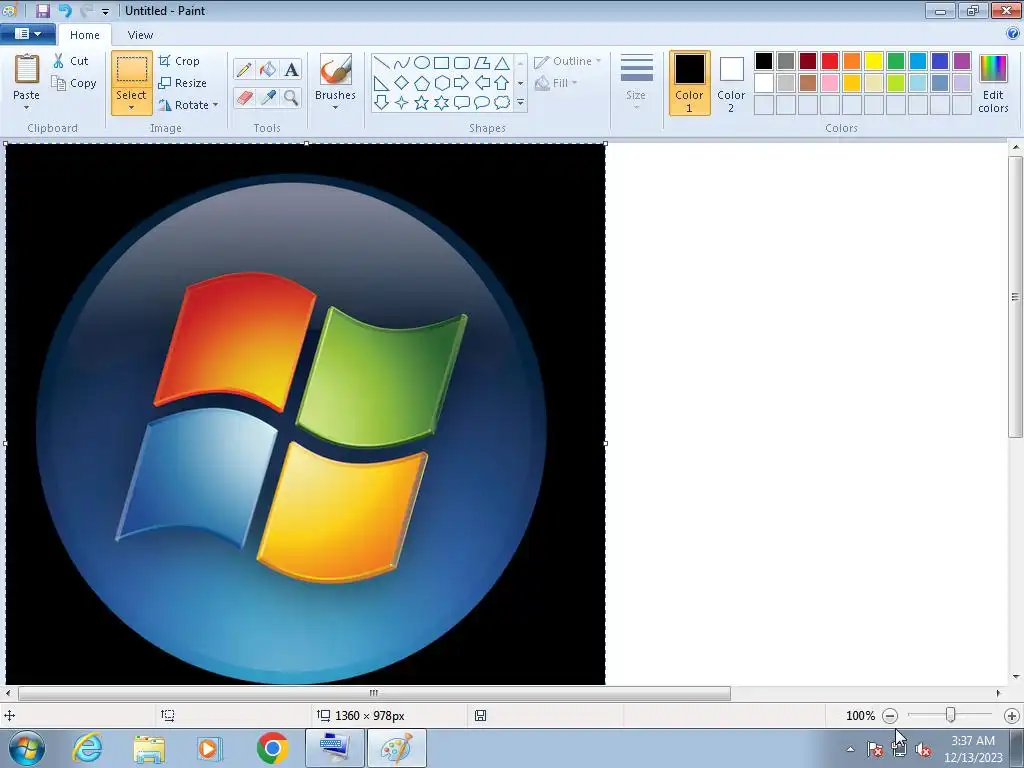Switch to the View tab
Screen dimensions: 1024x768
(140, 35)
